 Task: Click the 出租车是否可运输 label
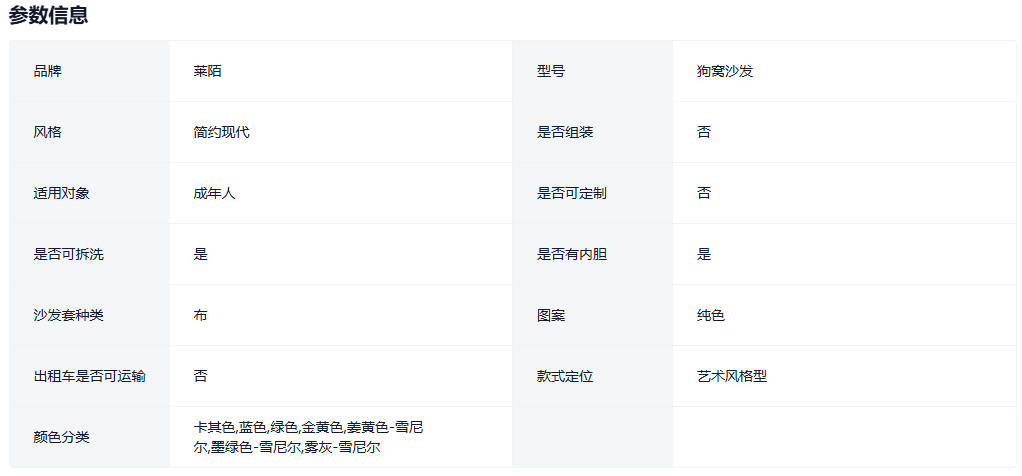(x=89, y=376)
